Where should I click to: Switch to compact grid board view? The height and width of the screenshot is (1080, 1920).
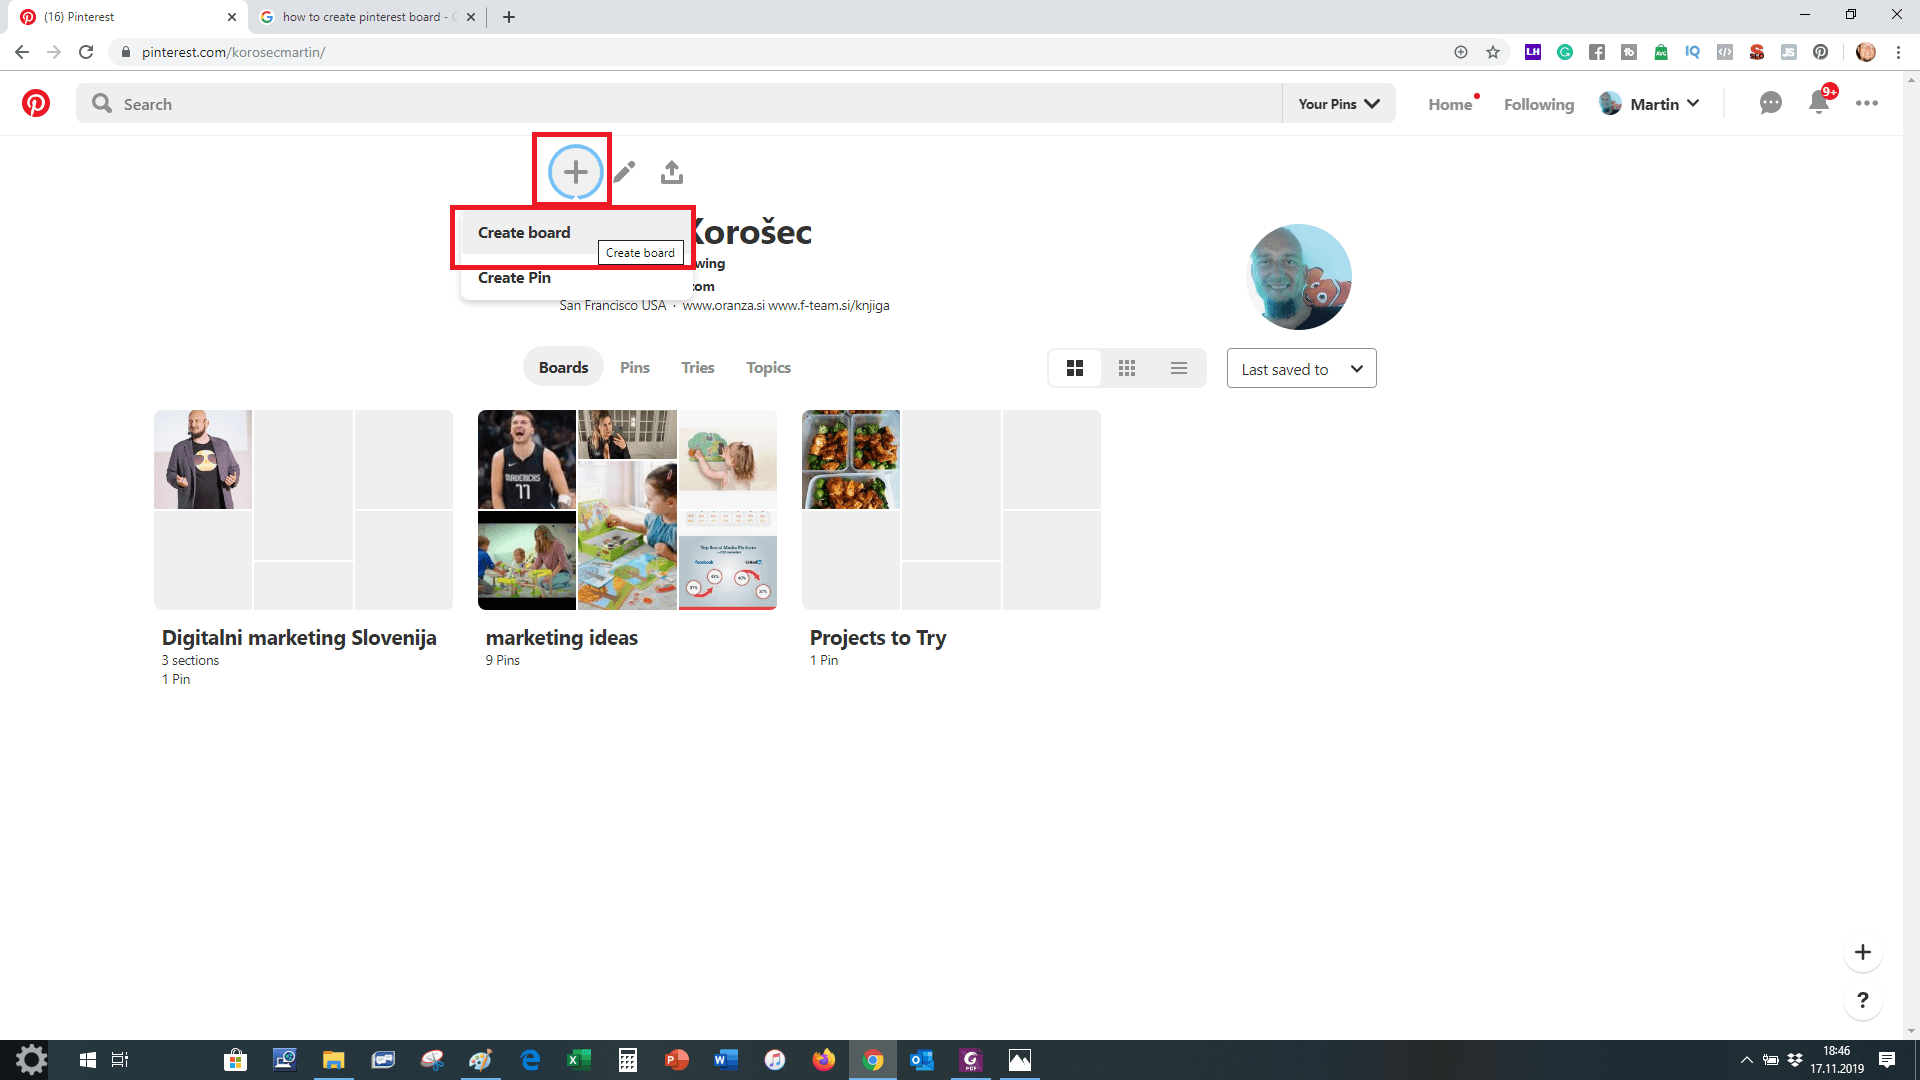point(1127,369)
